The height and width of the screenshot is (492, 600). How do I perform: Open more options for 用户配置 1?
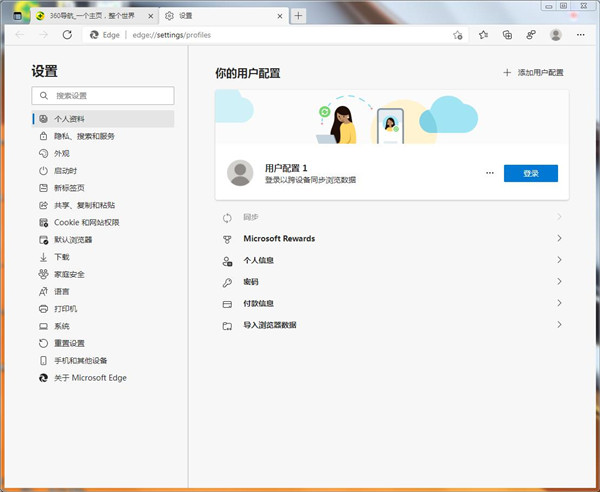tap(489, 173)
